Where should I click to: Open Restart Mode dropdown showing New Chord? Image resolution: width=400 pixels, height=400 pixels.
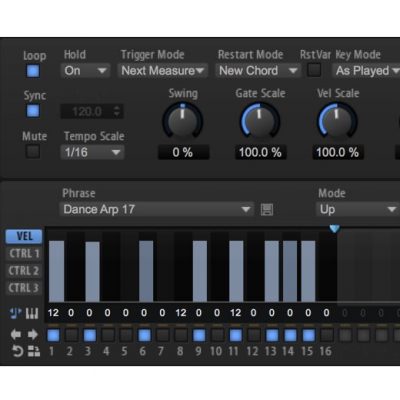pos(258,71)
